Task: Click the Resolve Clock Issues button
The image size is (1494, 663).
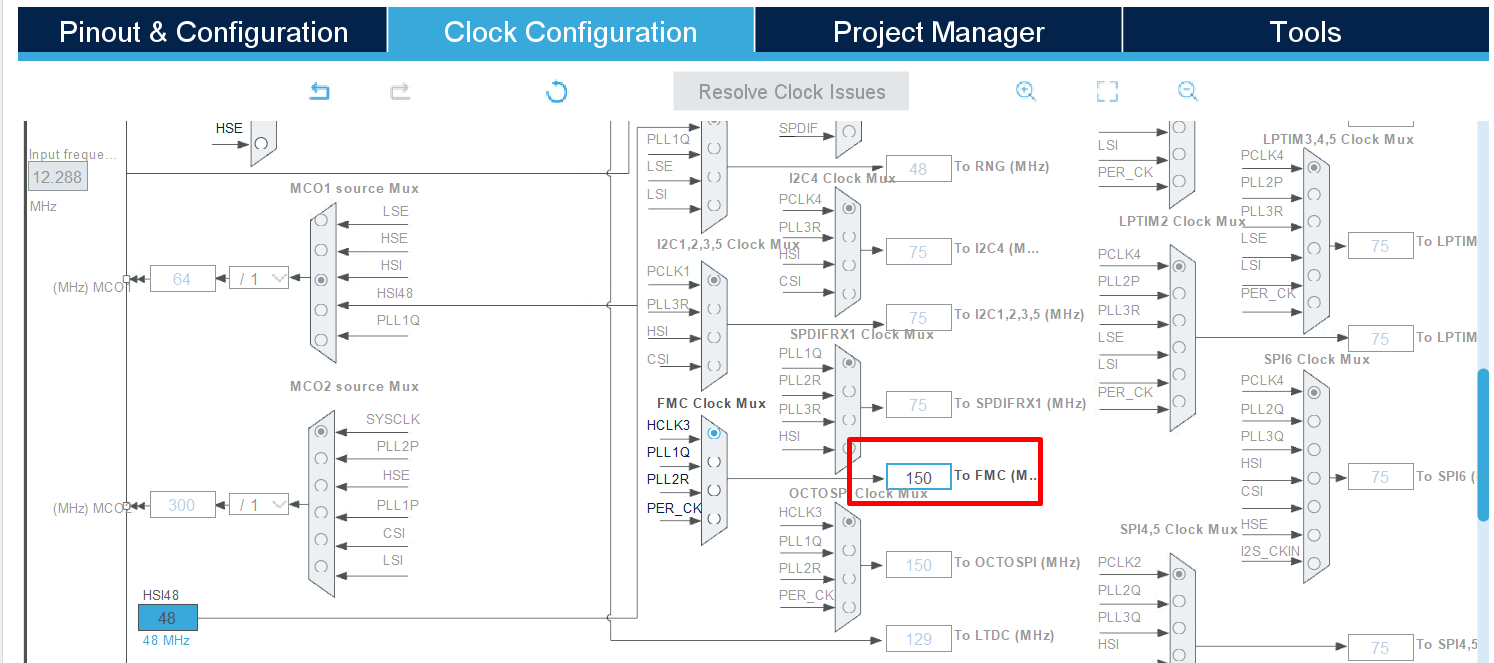Action: click(x=790, y=91)
